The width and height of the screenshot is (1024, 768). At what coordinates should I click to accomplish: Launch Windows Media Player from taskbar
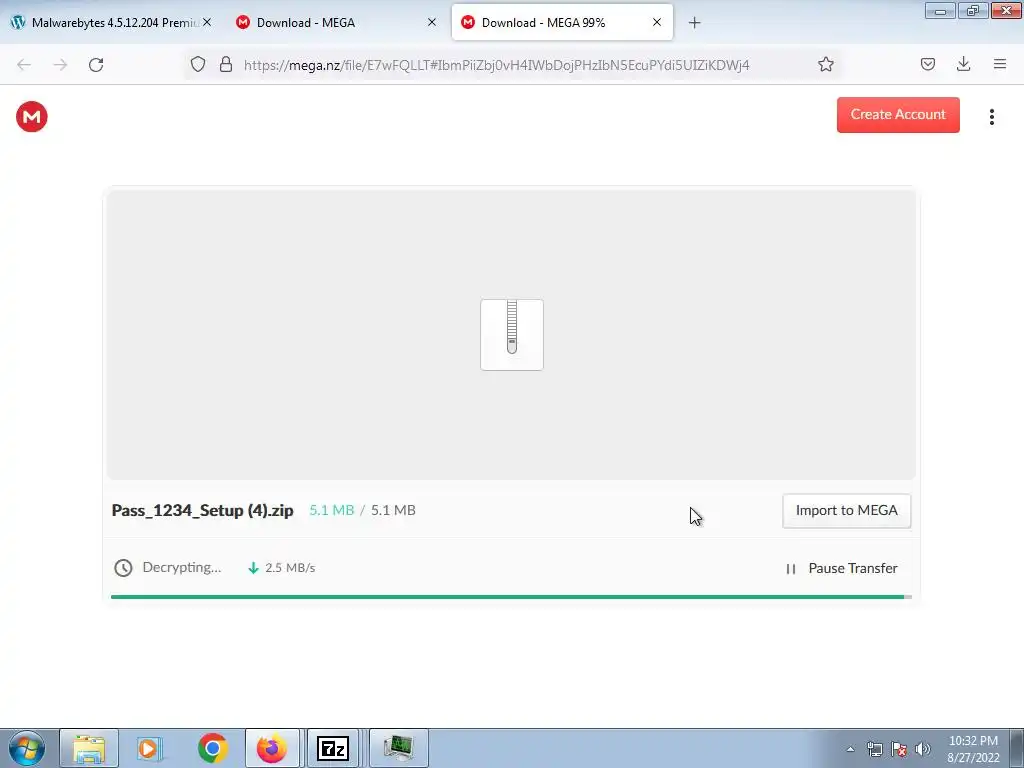[x=150, y=748]
